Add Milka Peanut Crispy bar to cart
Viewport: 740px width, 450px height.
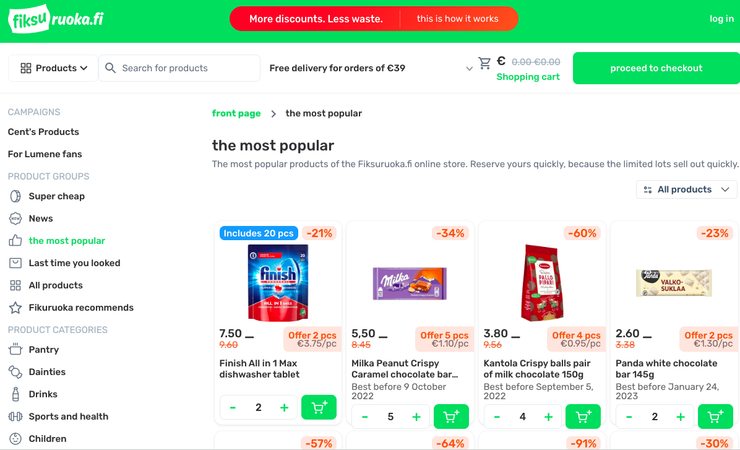(451, 417)
